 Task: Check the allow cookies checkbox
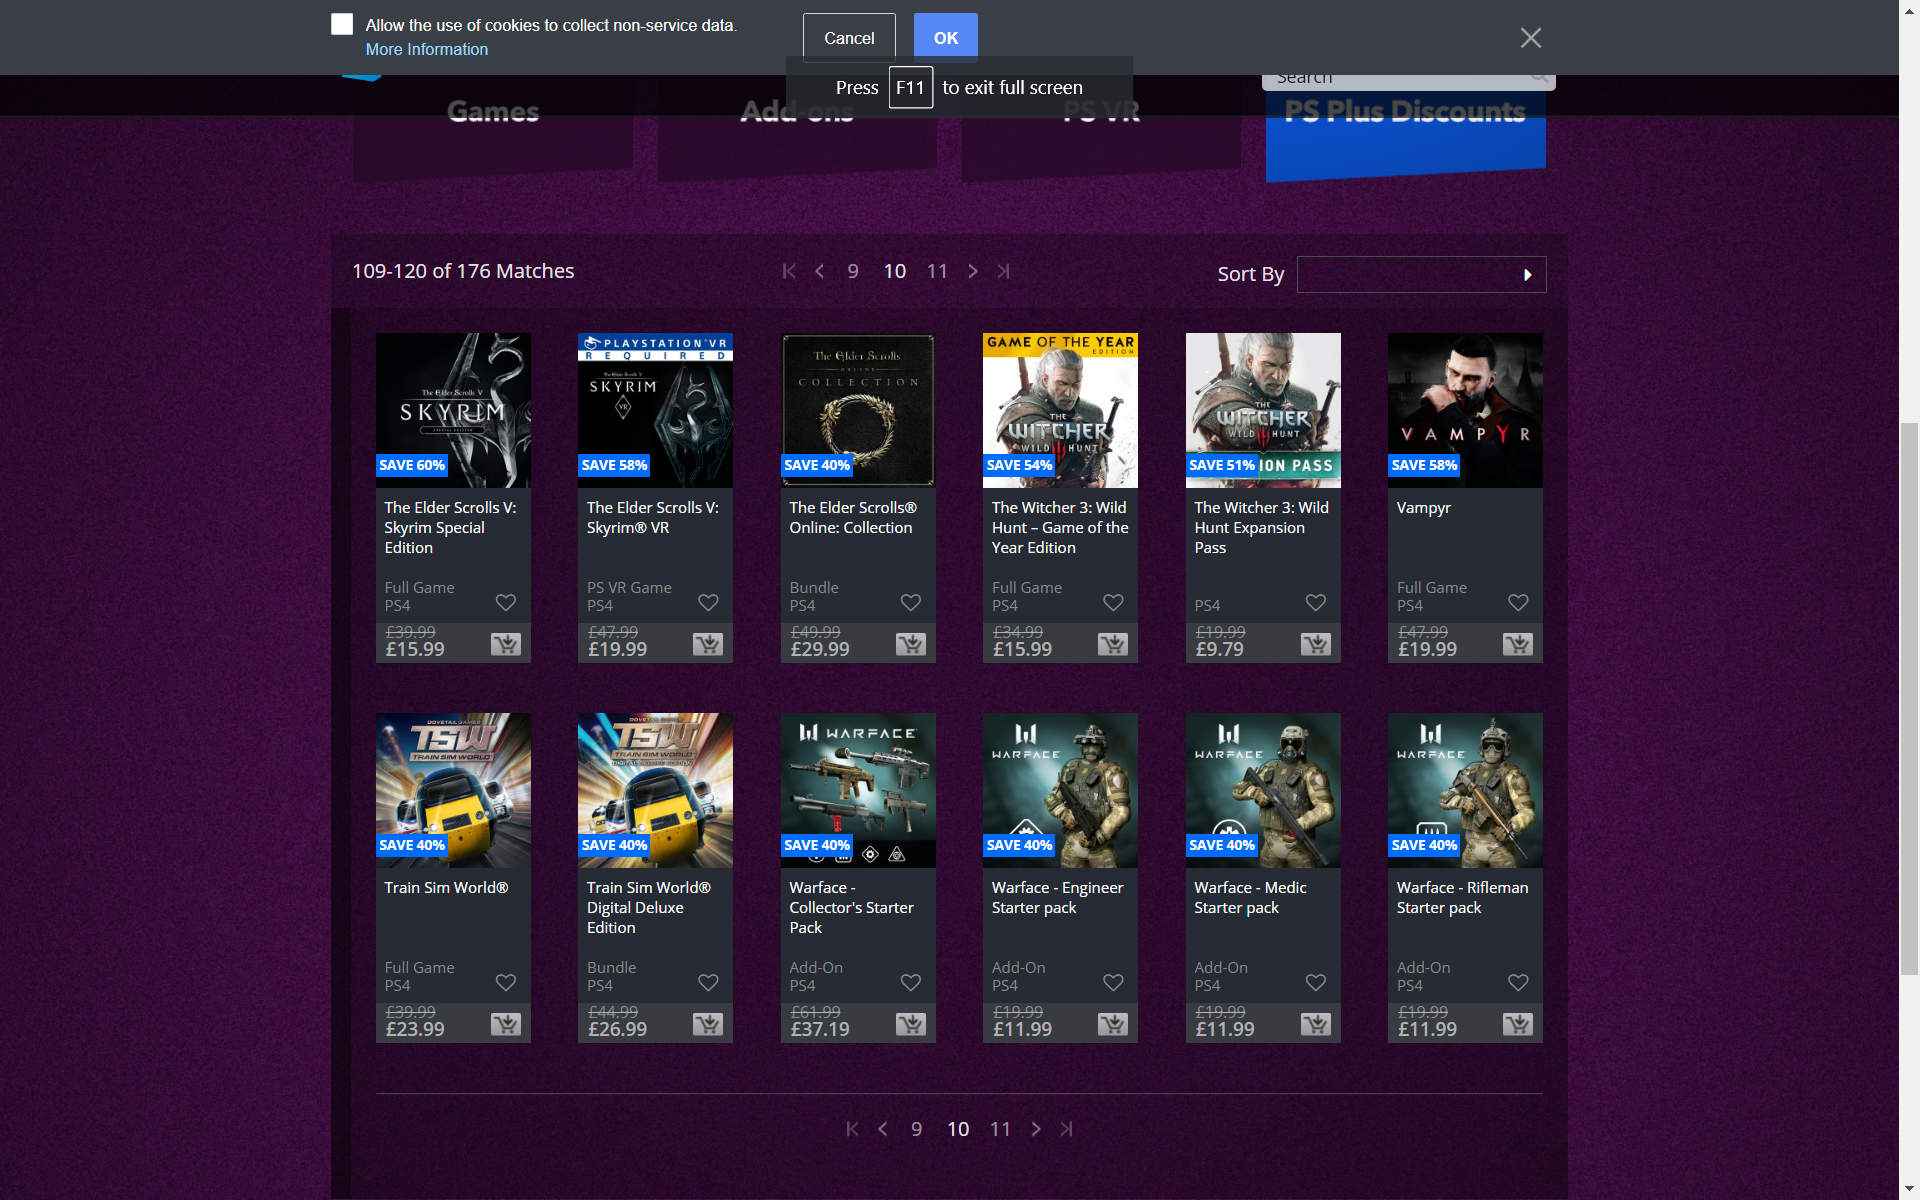[x=342, y=24]
